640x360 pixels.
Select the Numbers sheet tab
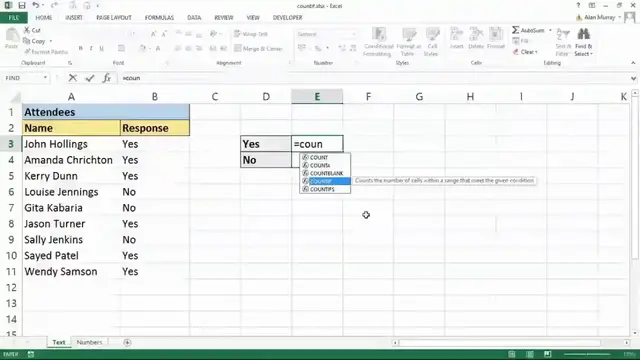pos(89,342)
